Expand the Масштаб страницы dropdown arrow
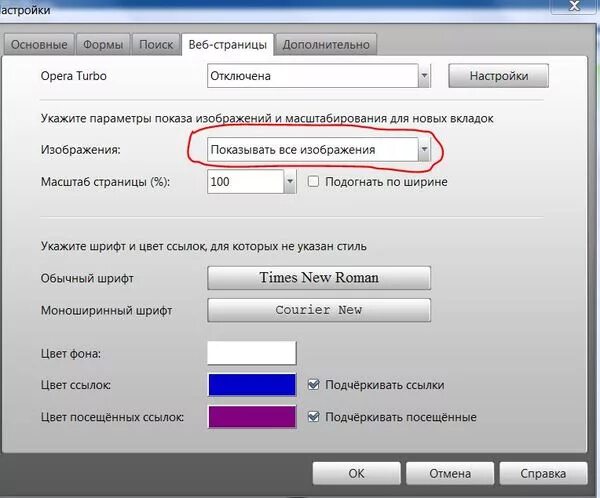The width and height of the screenshot is (600, 498). click(x=290, y=181)
